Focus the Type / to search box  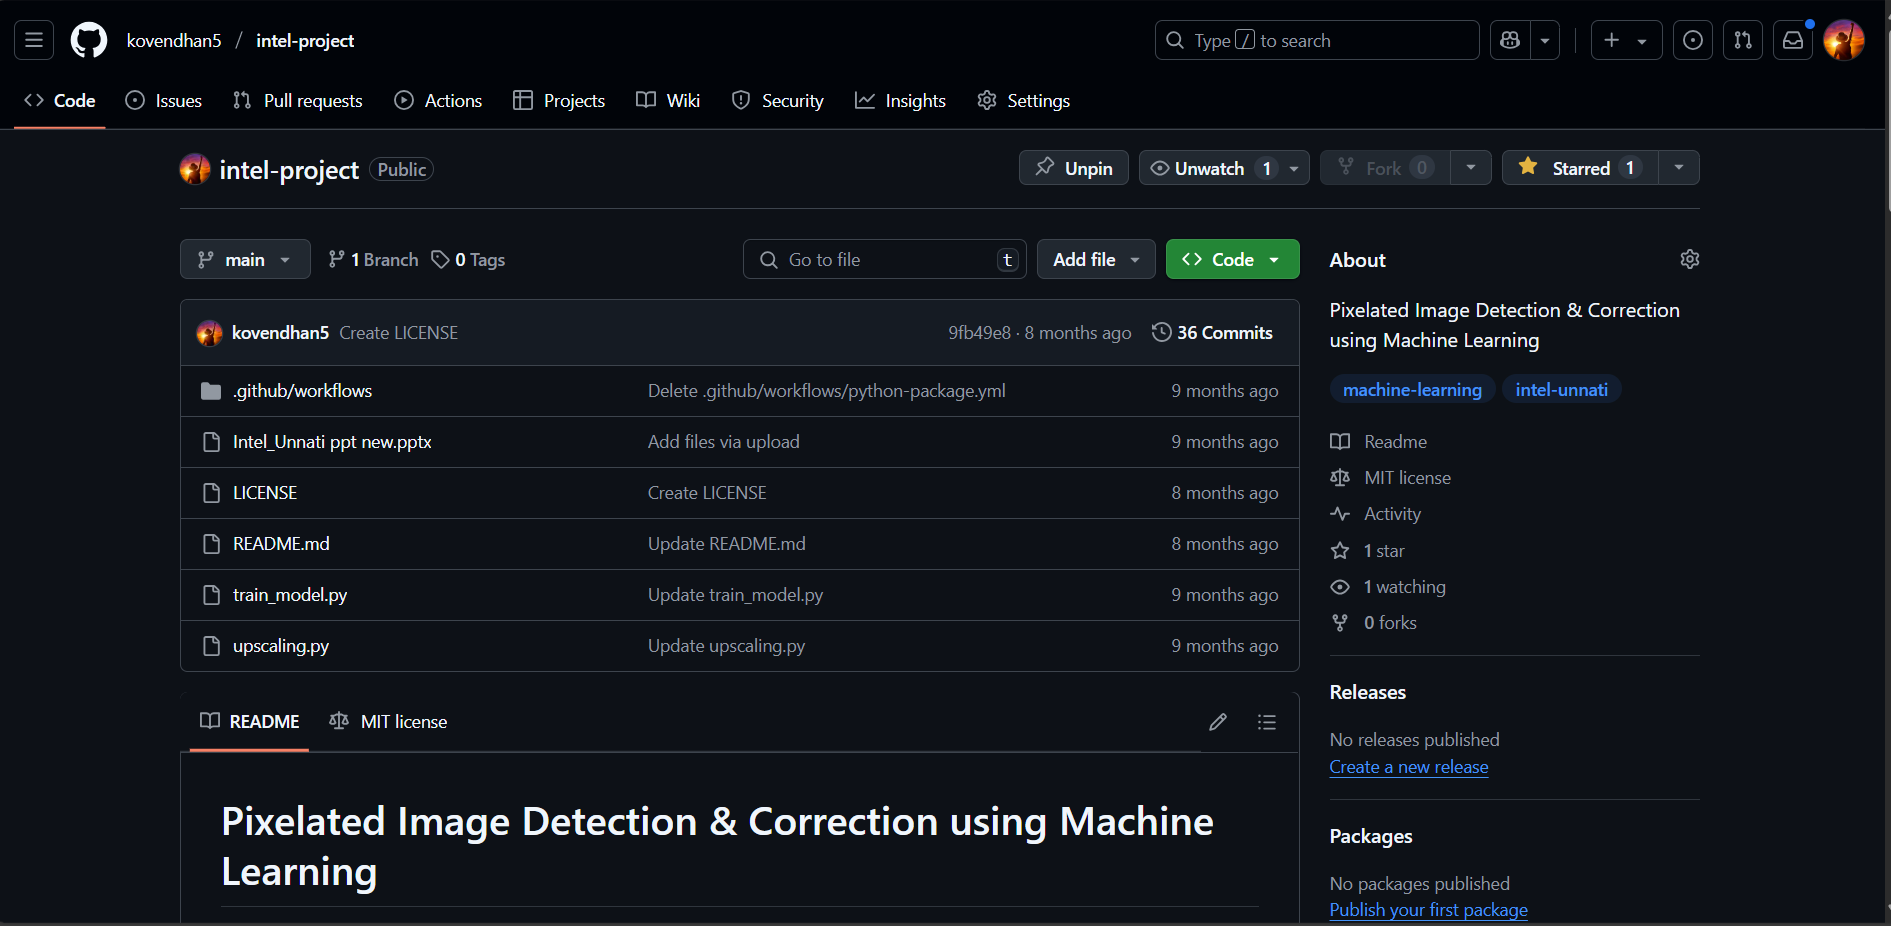pos(1317,40)
